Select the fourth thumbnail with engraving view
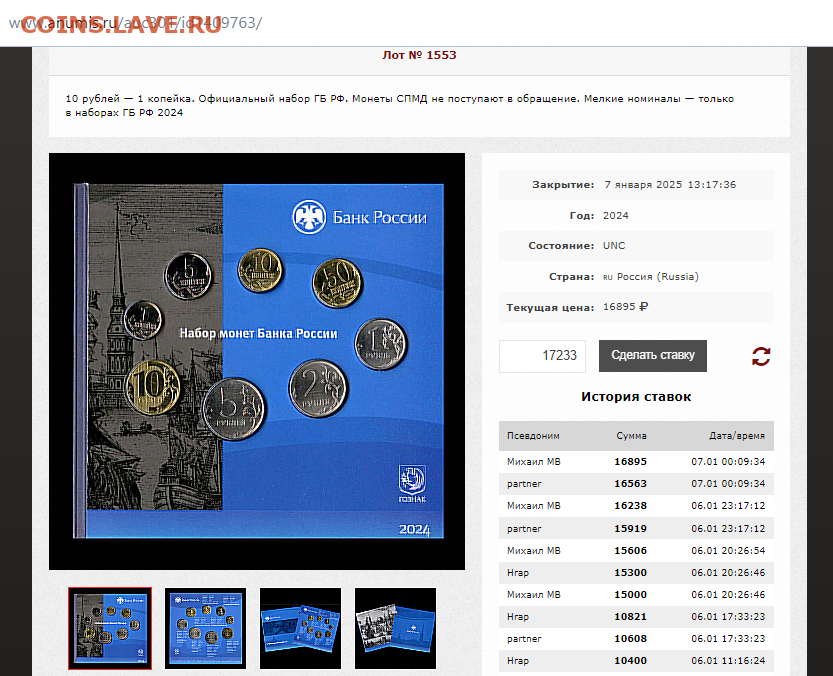Screen dimensions: 833x676 [395, 628]
